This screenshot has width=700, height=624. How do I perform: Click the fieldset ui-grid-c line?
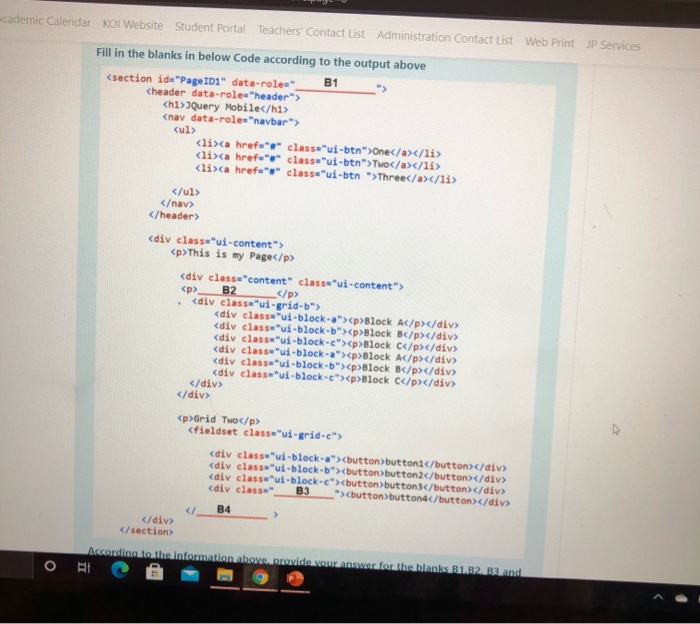265,433
